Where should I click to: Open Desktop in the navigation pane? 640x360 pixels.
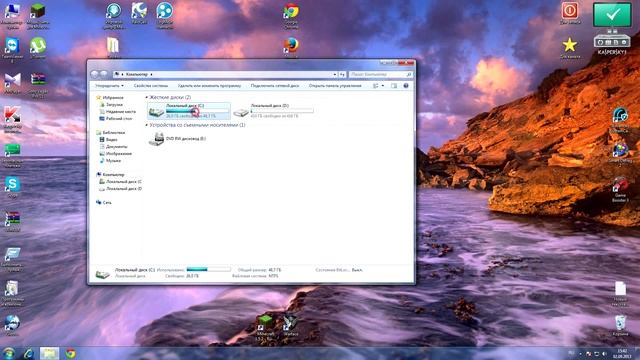click(x=119, y=118)
